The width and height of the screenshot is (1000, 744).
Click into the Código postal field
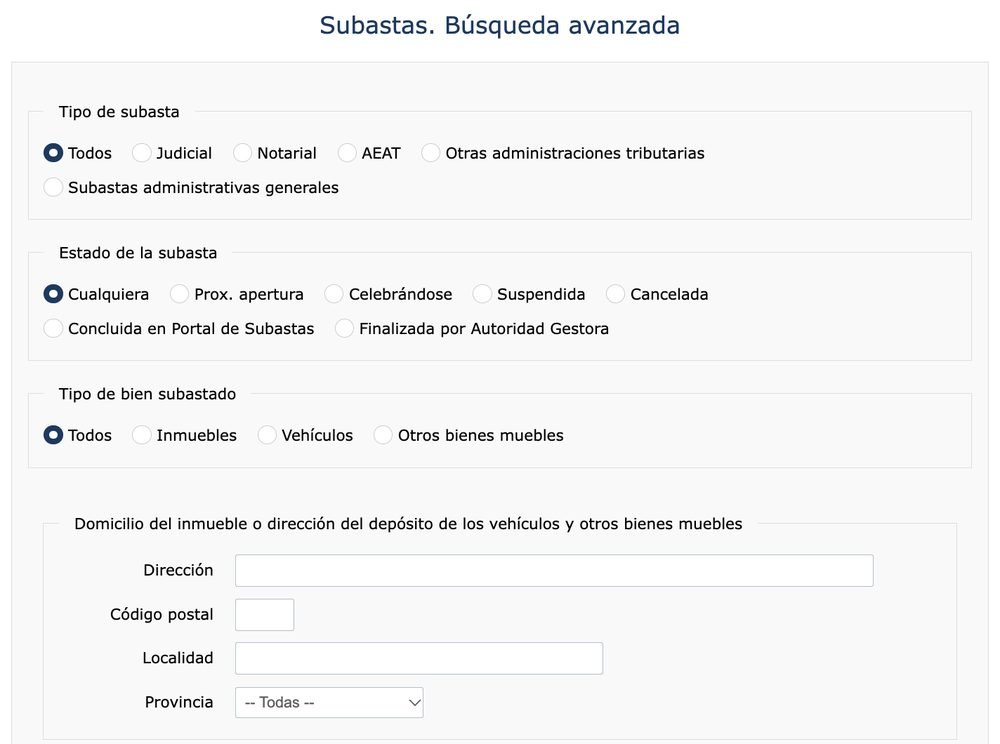click(x=265, y=615)
